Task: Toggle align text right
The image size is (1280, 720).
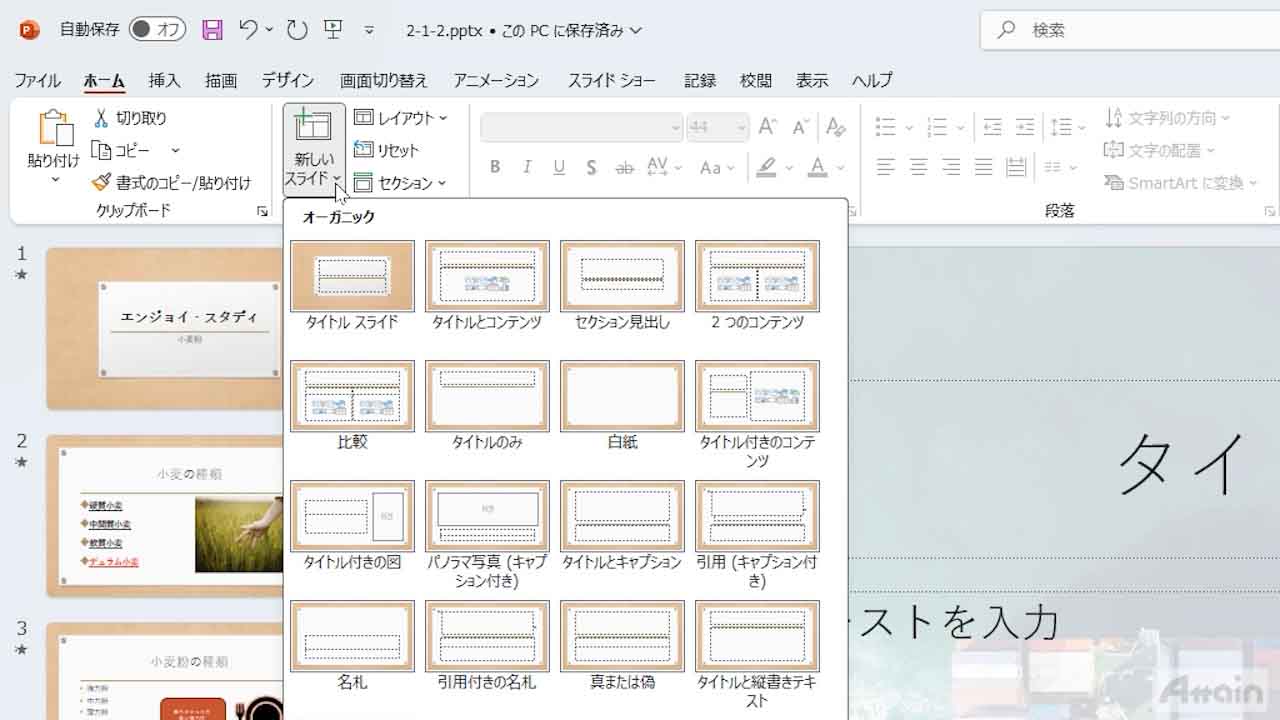Action: point(951,167)
